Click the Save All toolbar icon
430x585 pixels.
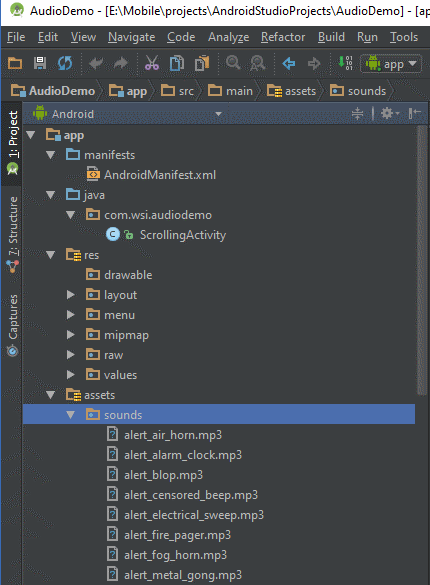click(40, 63)
